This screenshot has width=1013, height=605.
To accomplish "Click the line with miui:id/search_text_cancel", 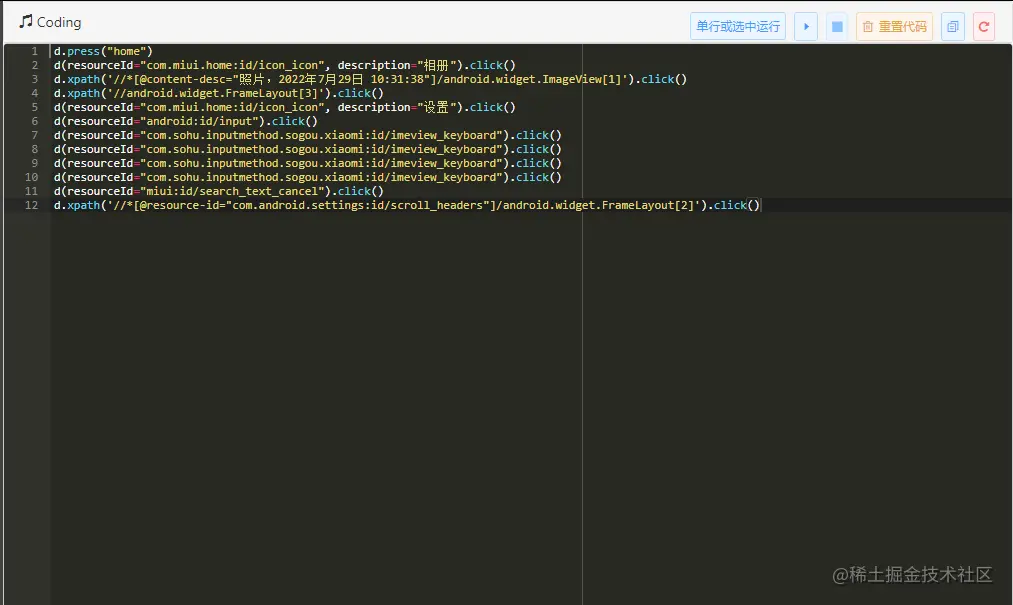I will pyautogui.click(x=218, y=191).
